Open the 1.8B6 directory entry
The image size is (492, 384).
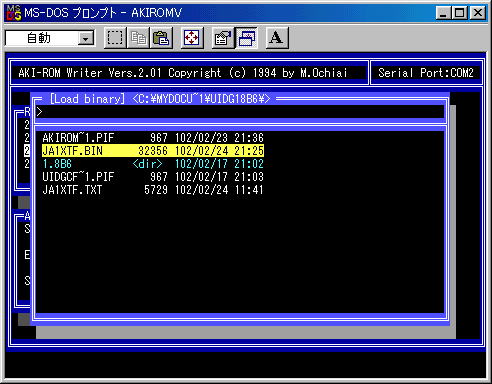tap(153, 164)
